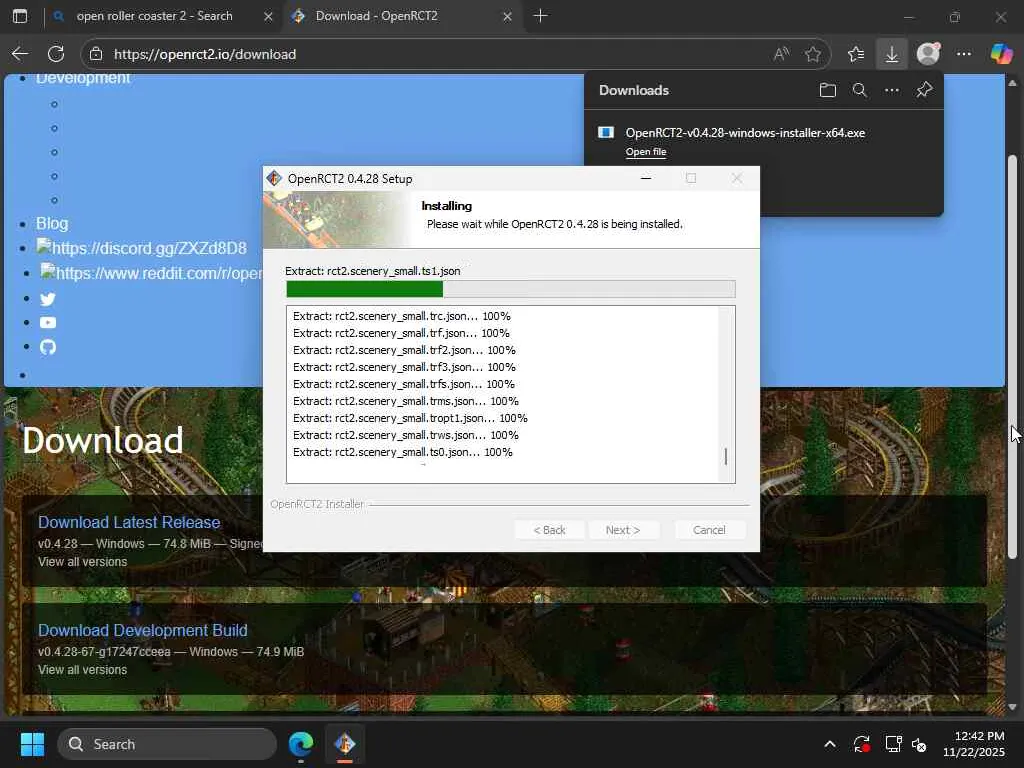Image resolution: width=1024 pixels, height=768 pixels.
Task: Select the Download - OpenRCT2 tab
Action: coord(376,16)
